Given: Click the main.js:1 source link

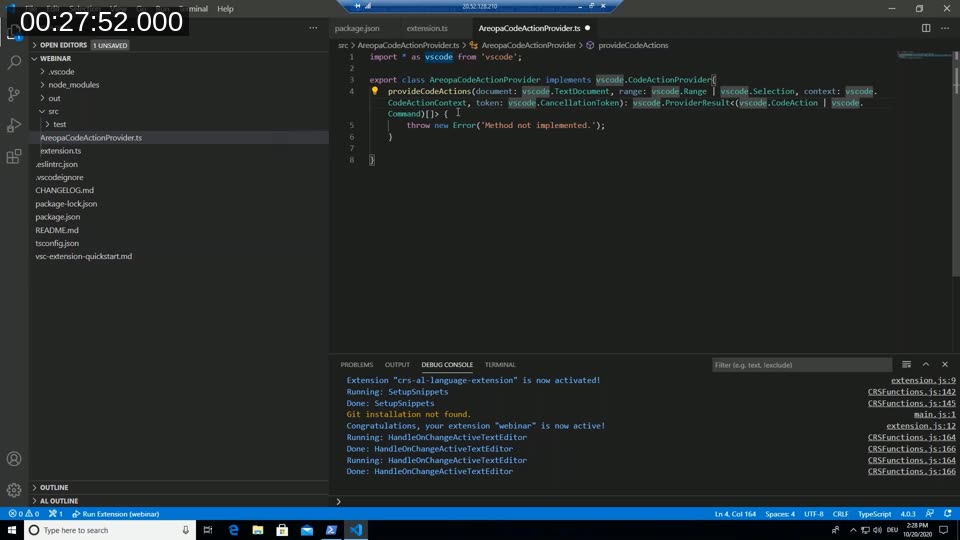Looking at the screenshot, I should coord(934,414).
